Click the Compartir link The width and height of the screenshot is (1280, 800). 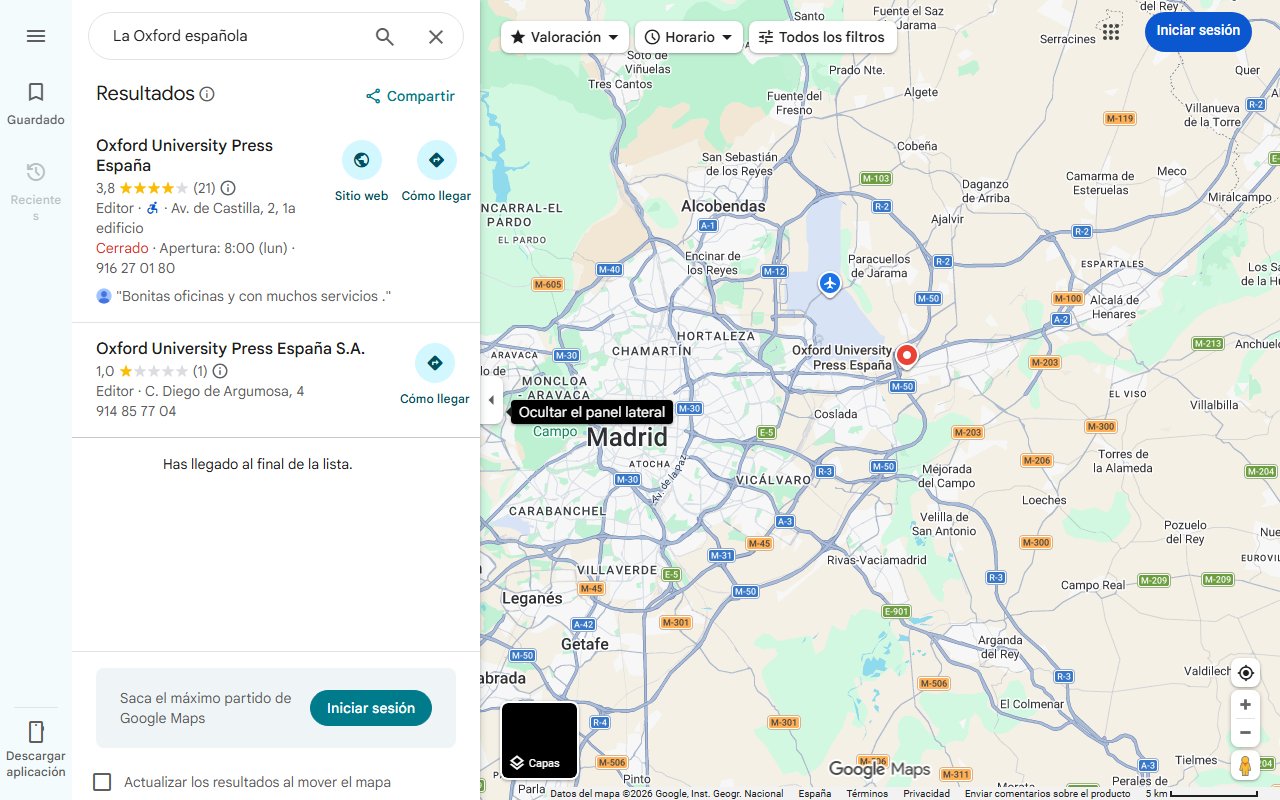coord(410,96)
